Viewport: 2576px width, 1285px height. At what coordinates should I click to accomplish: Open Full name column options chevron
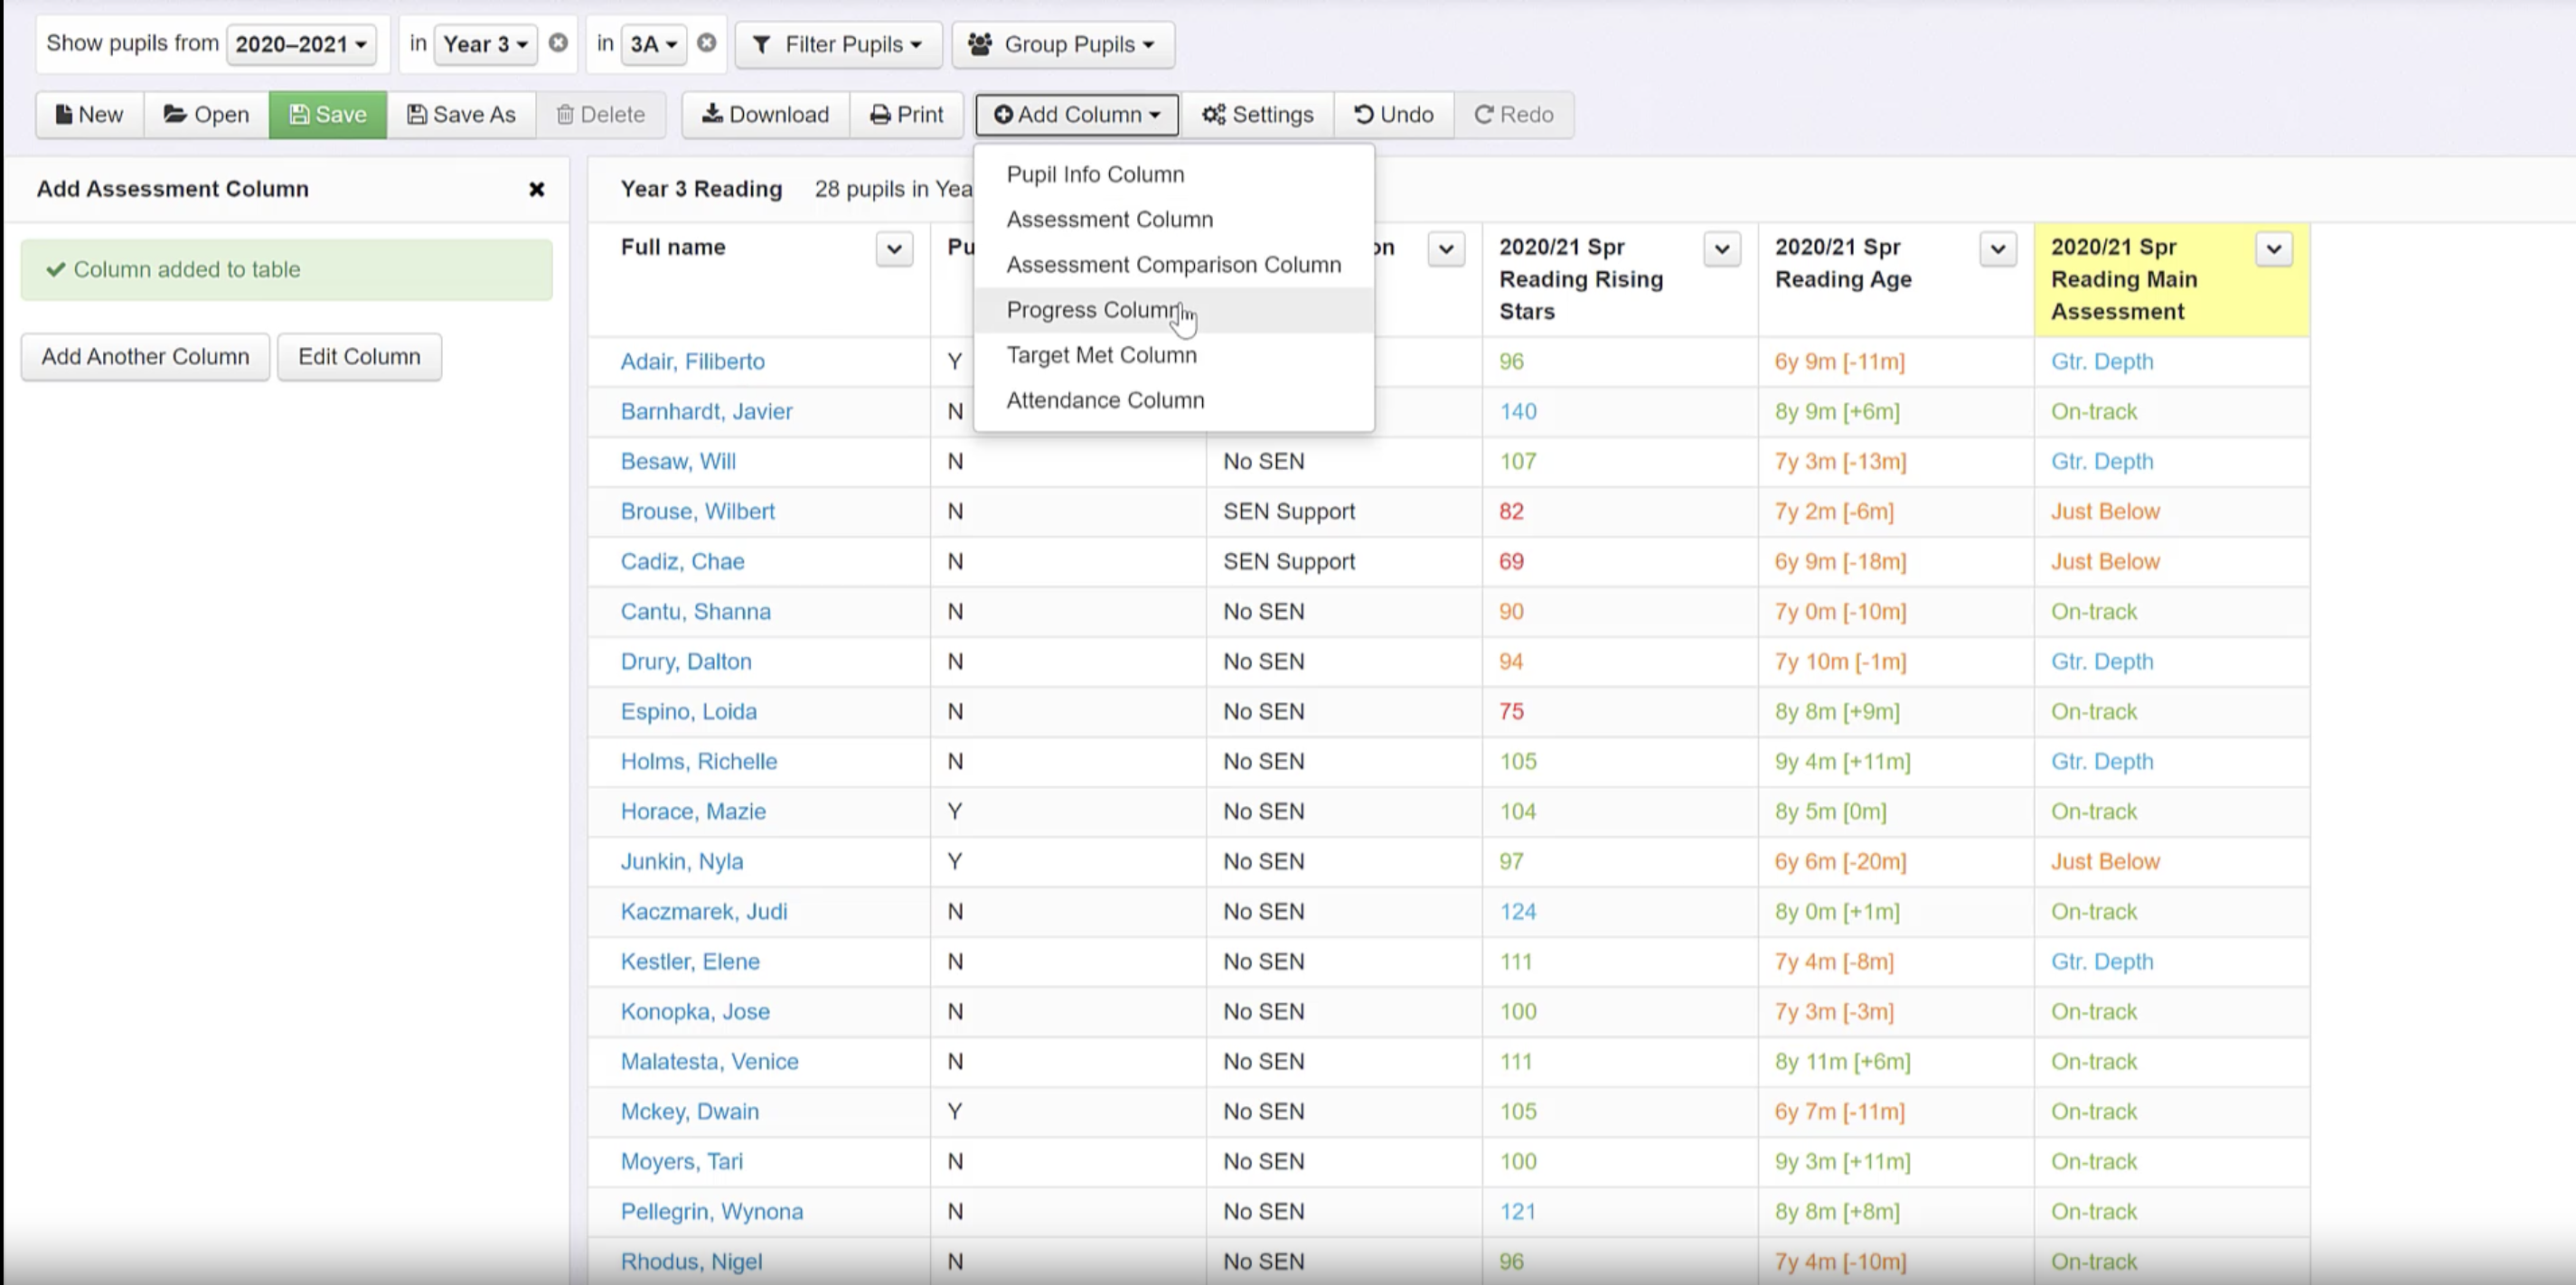pos(894,248)
